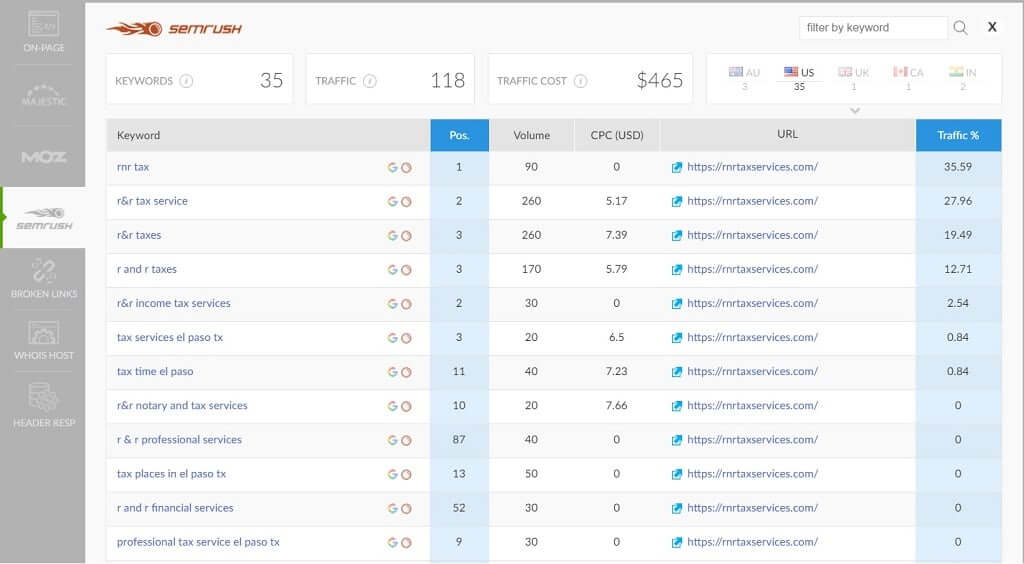
Task: Click the circle icon for 'r&r income tax services'
Action: (x=406, y=304)
